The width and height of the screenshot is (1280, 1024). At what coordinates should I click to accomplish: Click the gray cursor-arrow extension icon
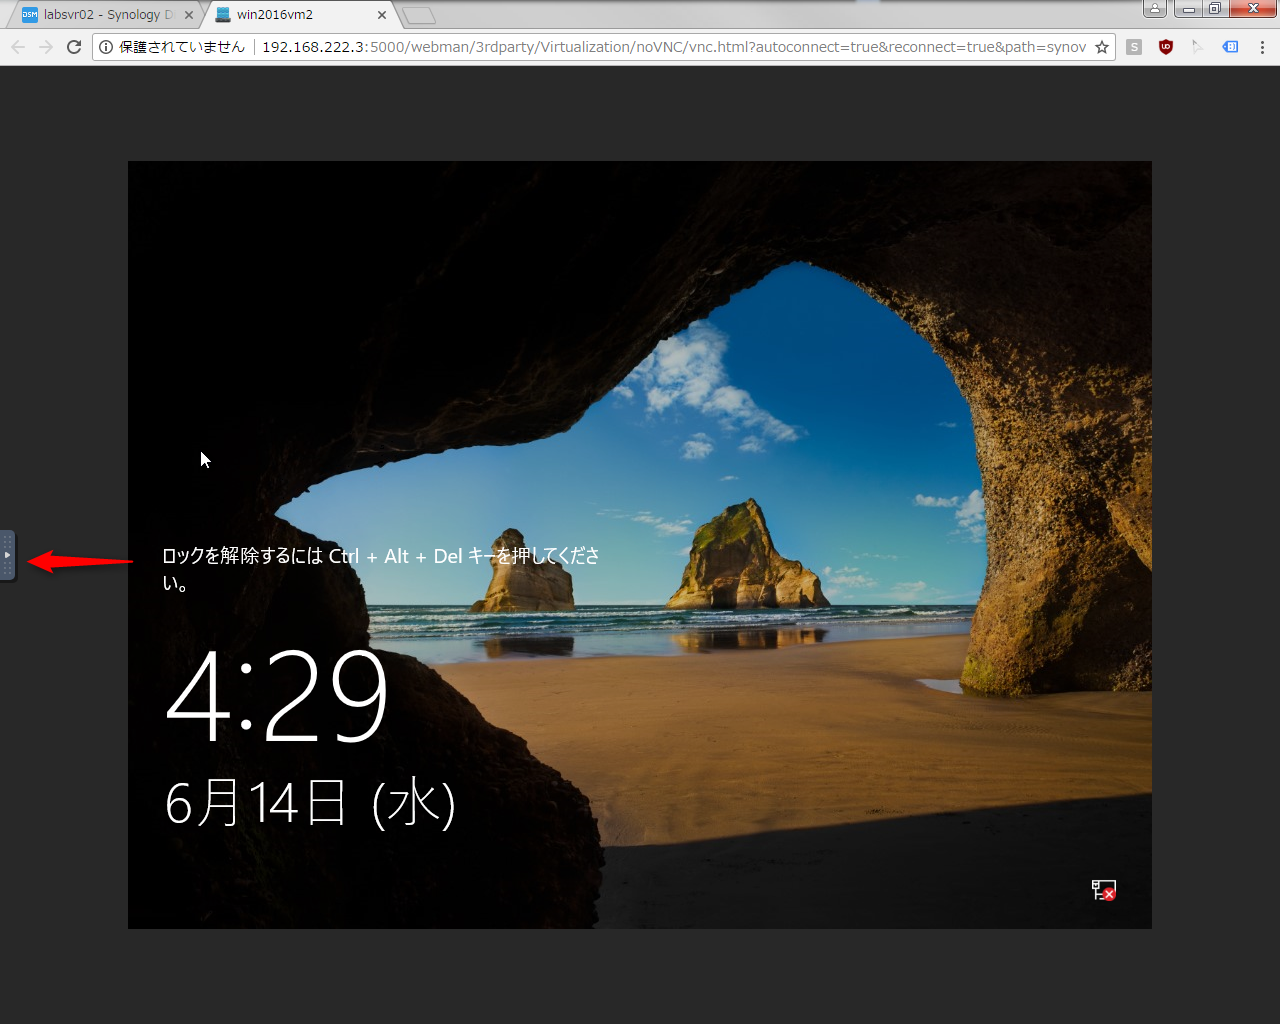coord(1198,47)
